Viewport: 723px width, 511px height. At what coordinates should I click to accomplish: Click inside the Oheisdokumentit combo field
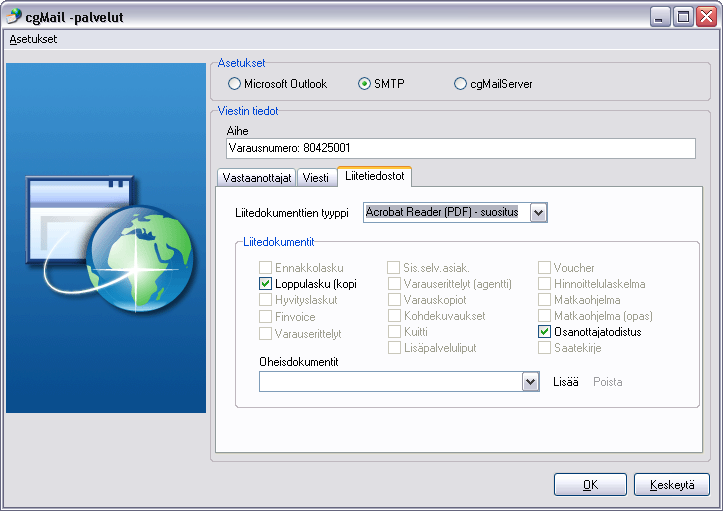point(391,382)
